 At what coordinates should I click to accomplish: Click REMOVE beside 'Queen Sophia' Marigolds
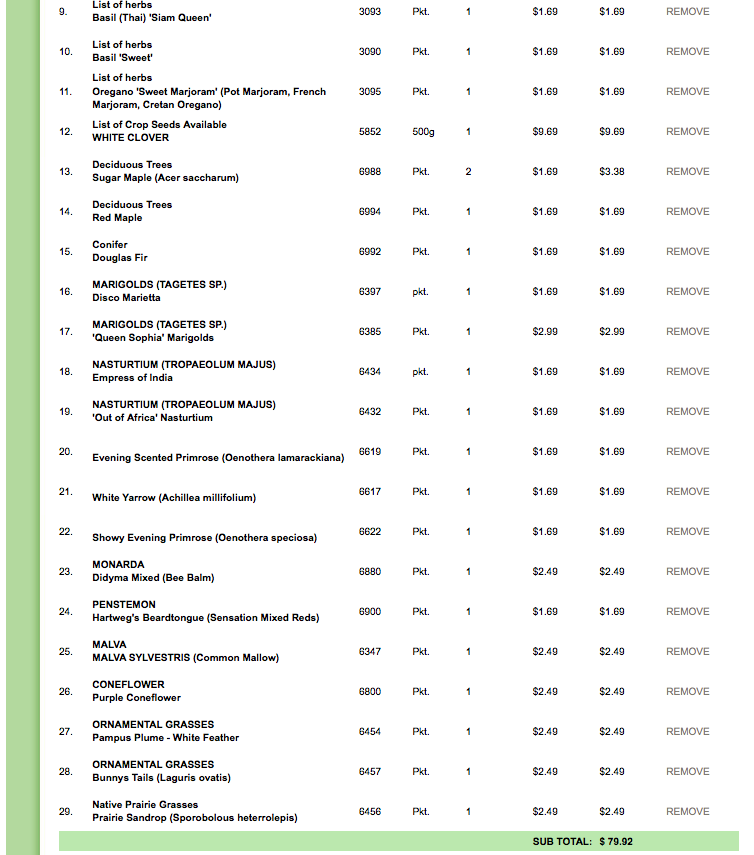687,332
